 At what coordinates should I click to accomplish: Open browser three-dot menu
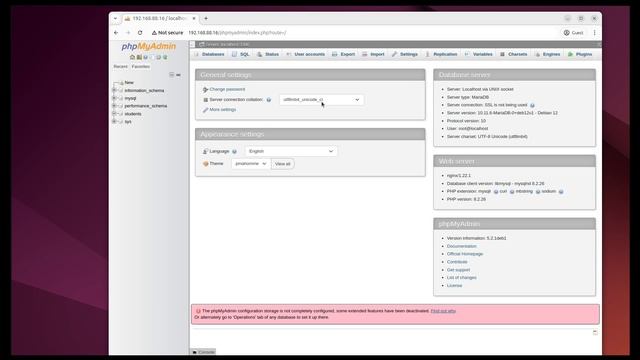click(594, 33)
